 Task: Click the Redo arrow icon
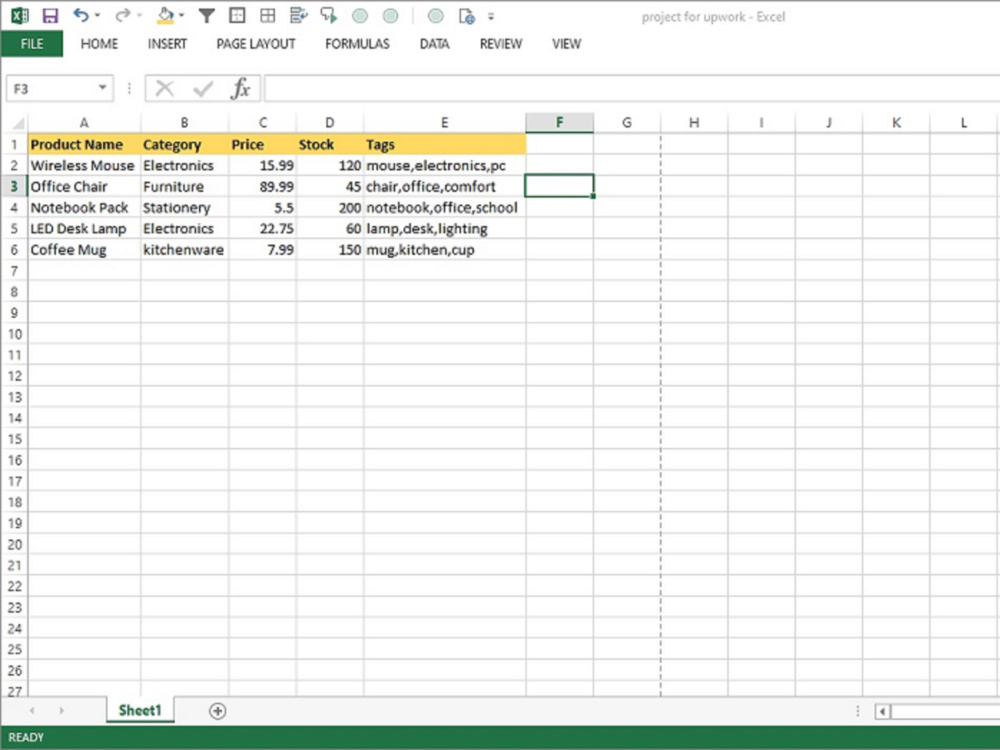[122, 15]
